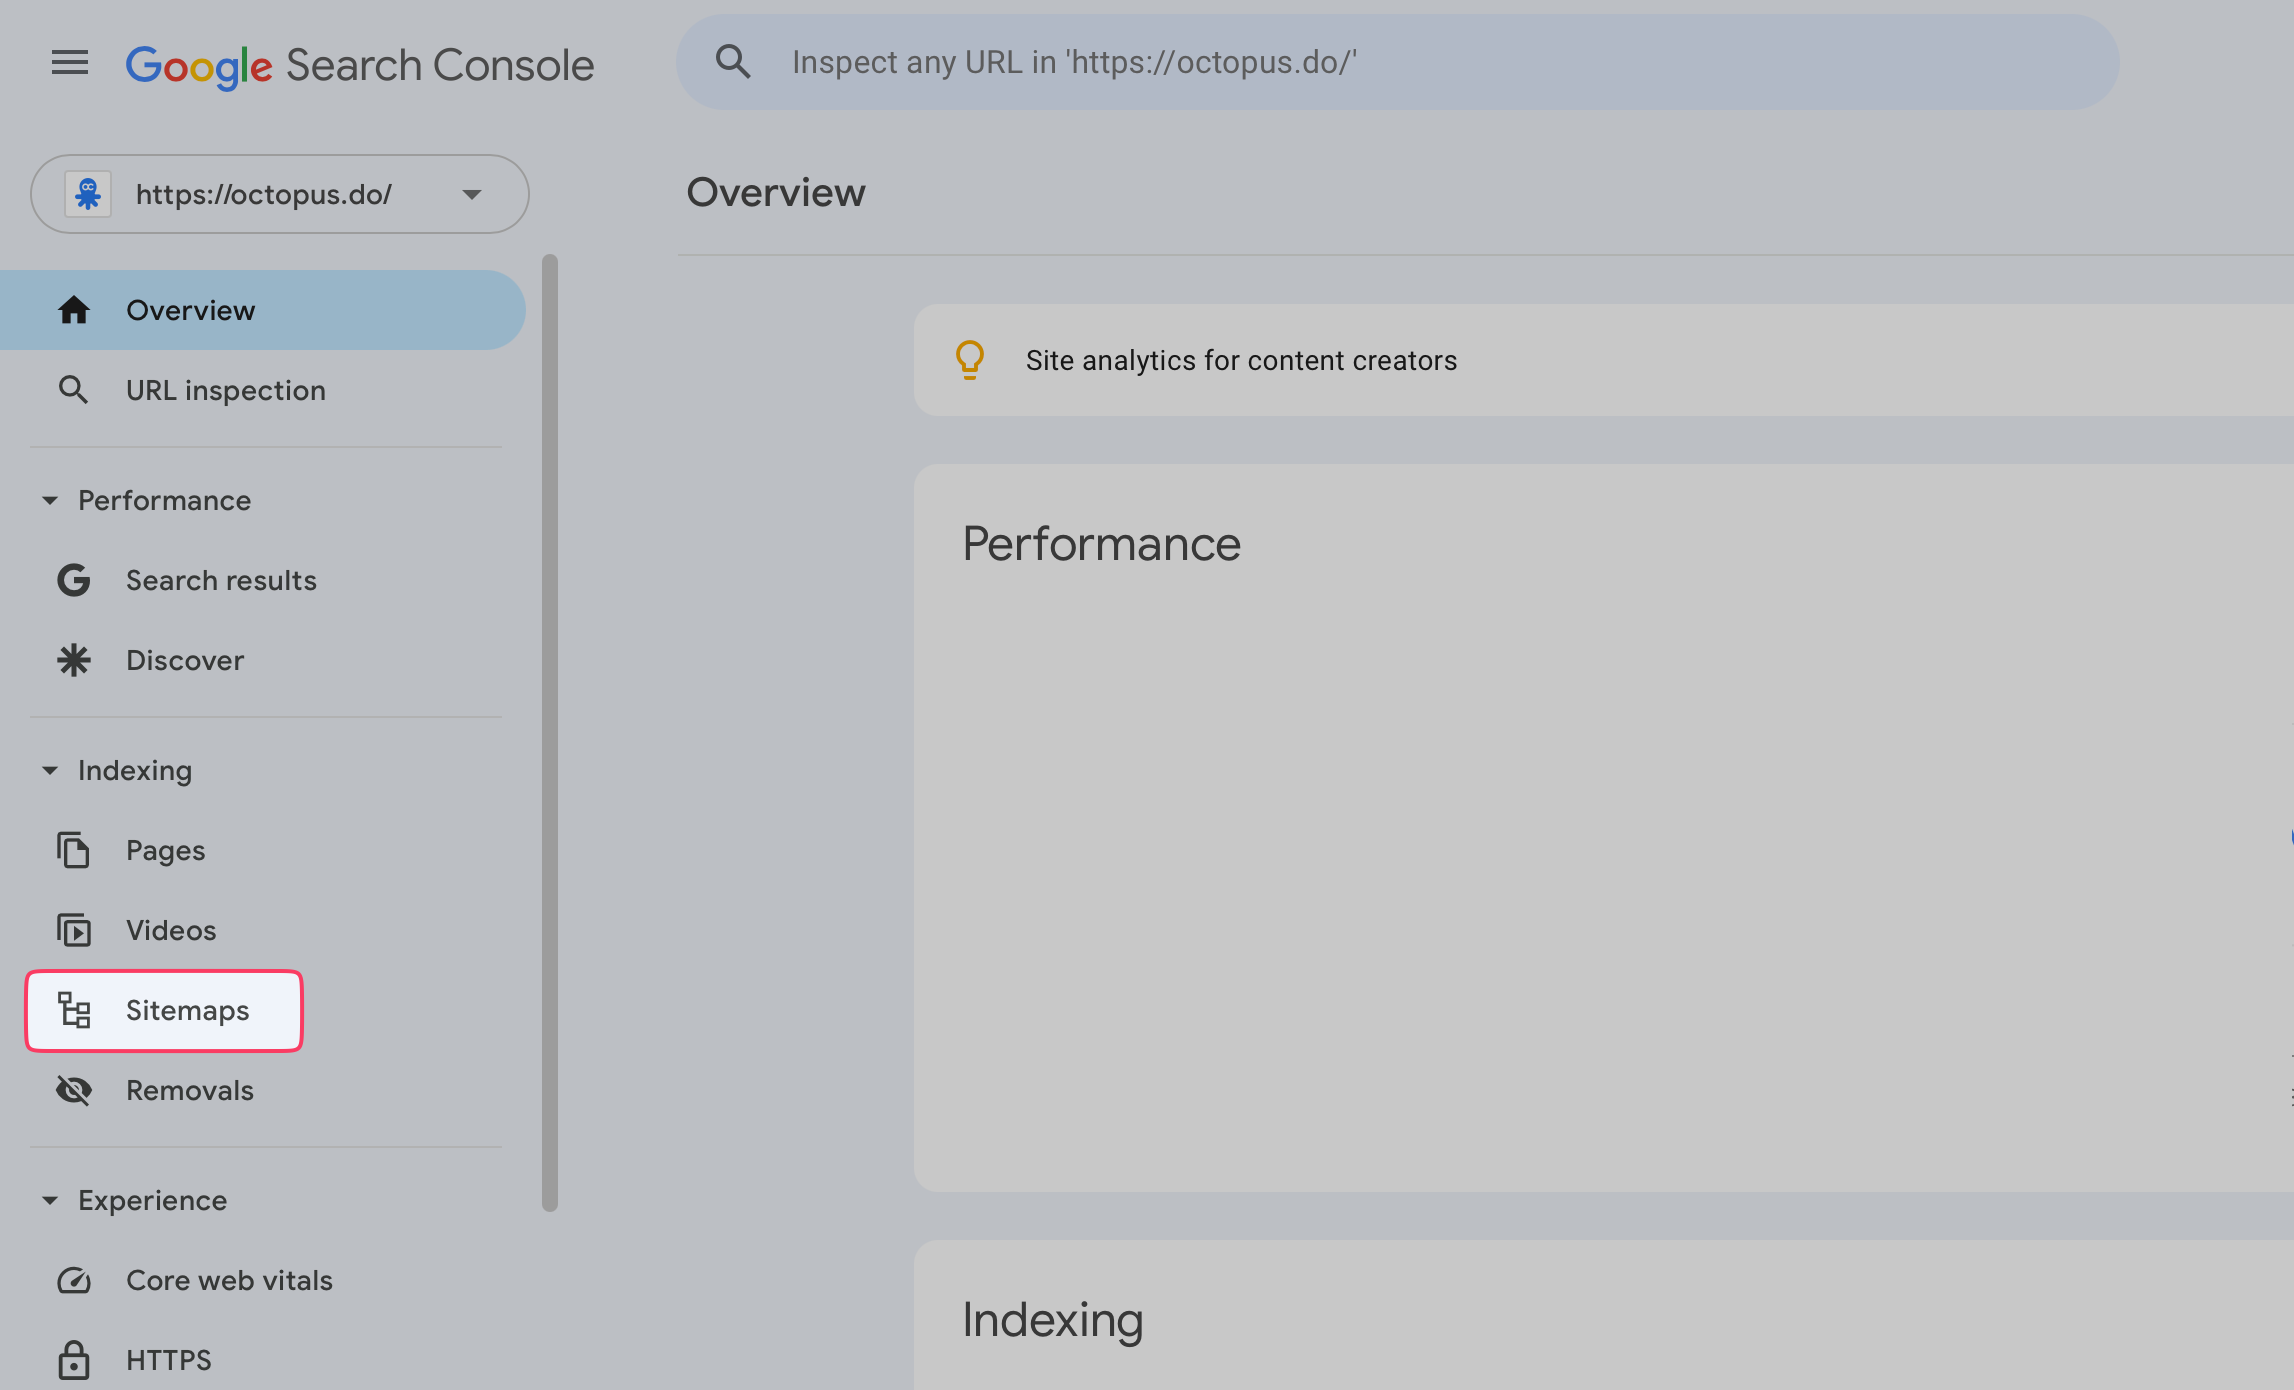Click the Performance card heading
The height and width of the screenshot is (1390, 2294).
pyautogui.click(x=1101, y=544)
